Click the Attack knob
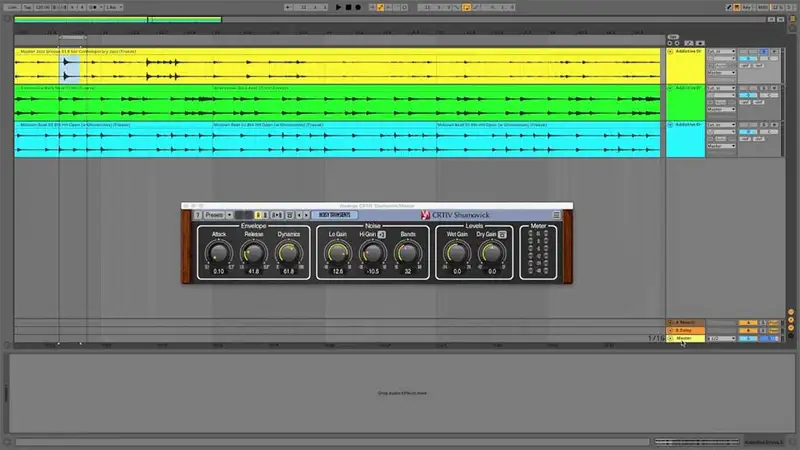 pyautogui.click(x=219, y=253)
